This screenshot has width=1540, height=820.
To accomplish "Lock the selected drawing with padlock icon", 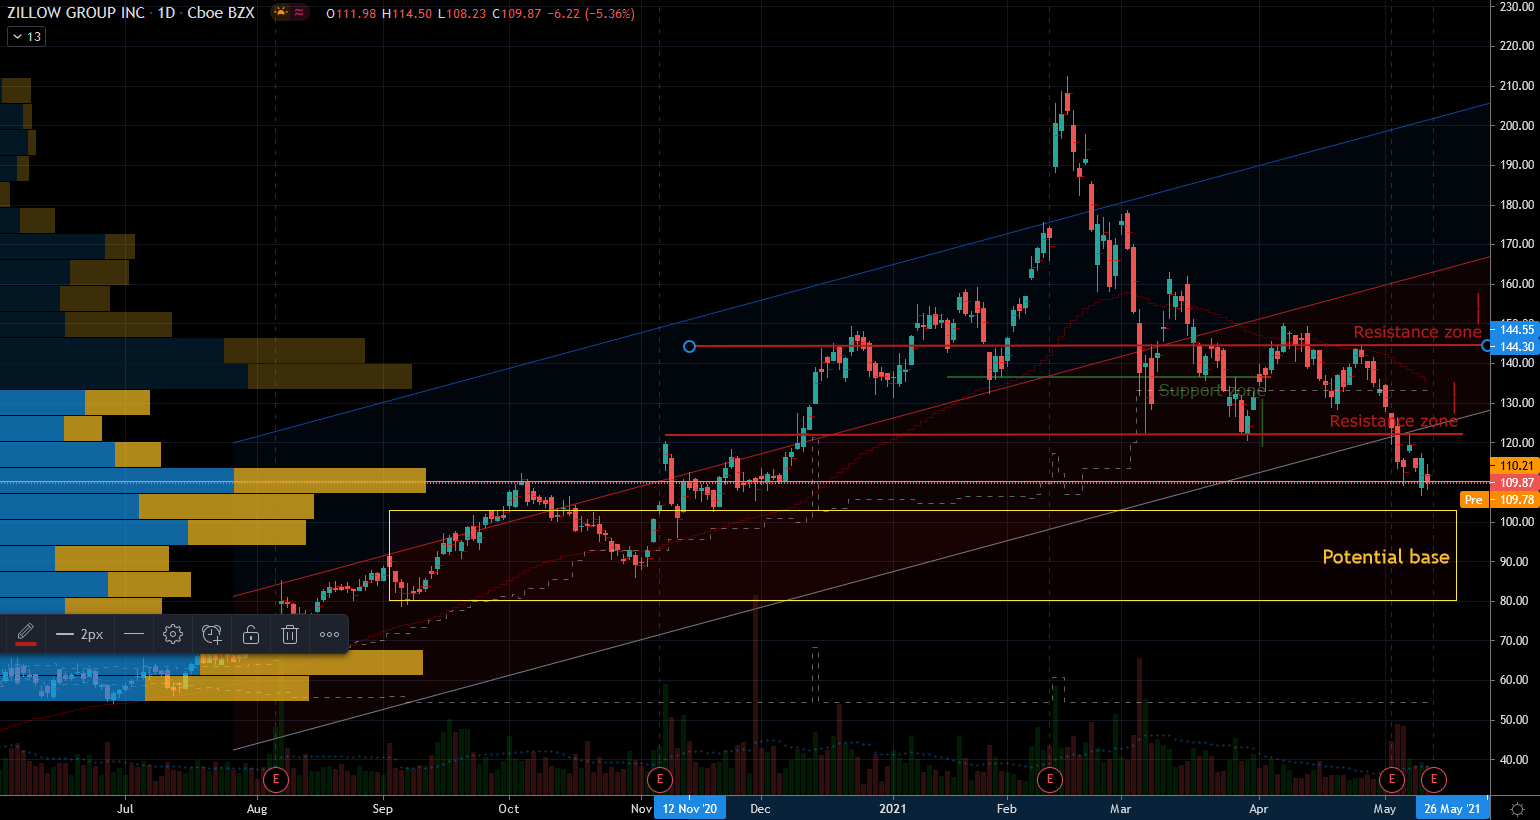I will [x=251, y=634].
